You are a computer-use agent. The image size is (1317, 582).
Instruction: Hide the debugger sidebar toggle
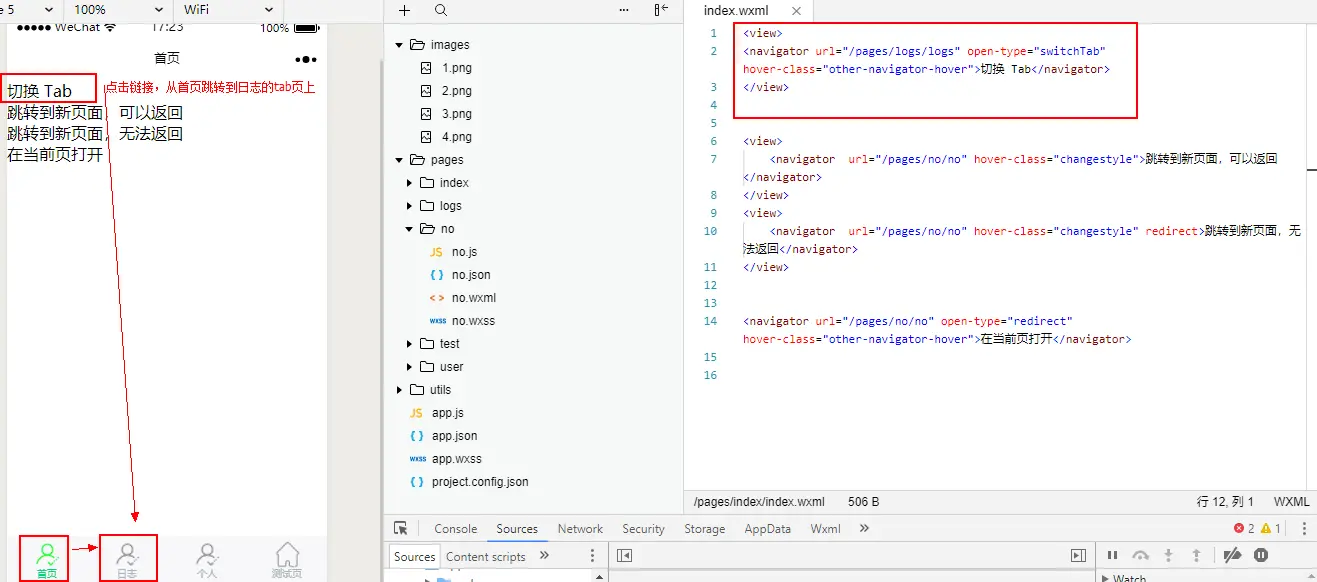click(1078, 556)
